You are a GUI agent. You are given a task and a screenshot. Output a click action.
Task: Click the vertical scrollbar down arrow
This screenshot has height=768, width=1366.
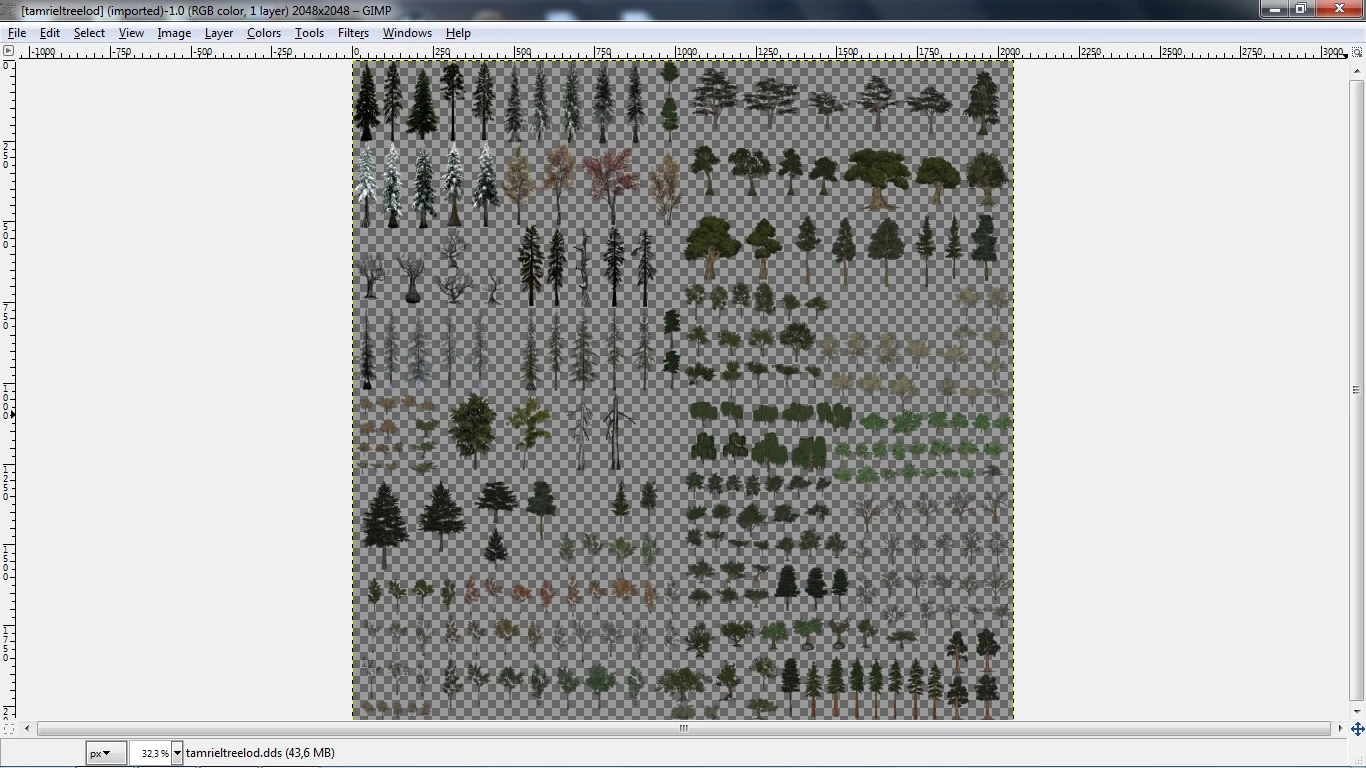click(1357, 712)
